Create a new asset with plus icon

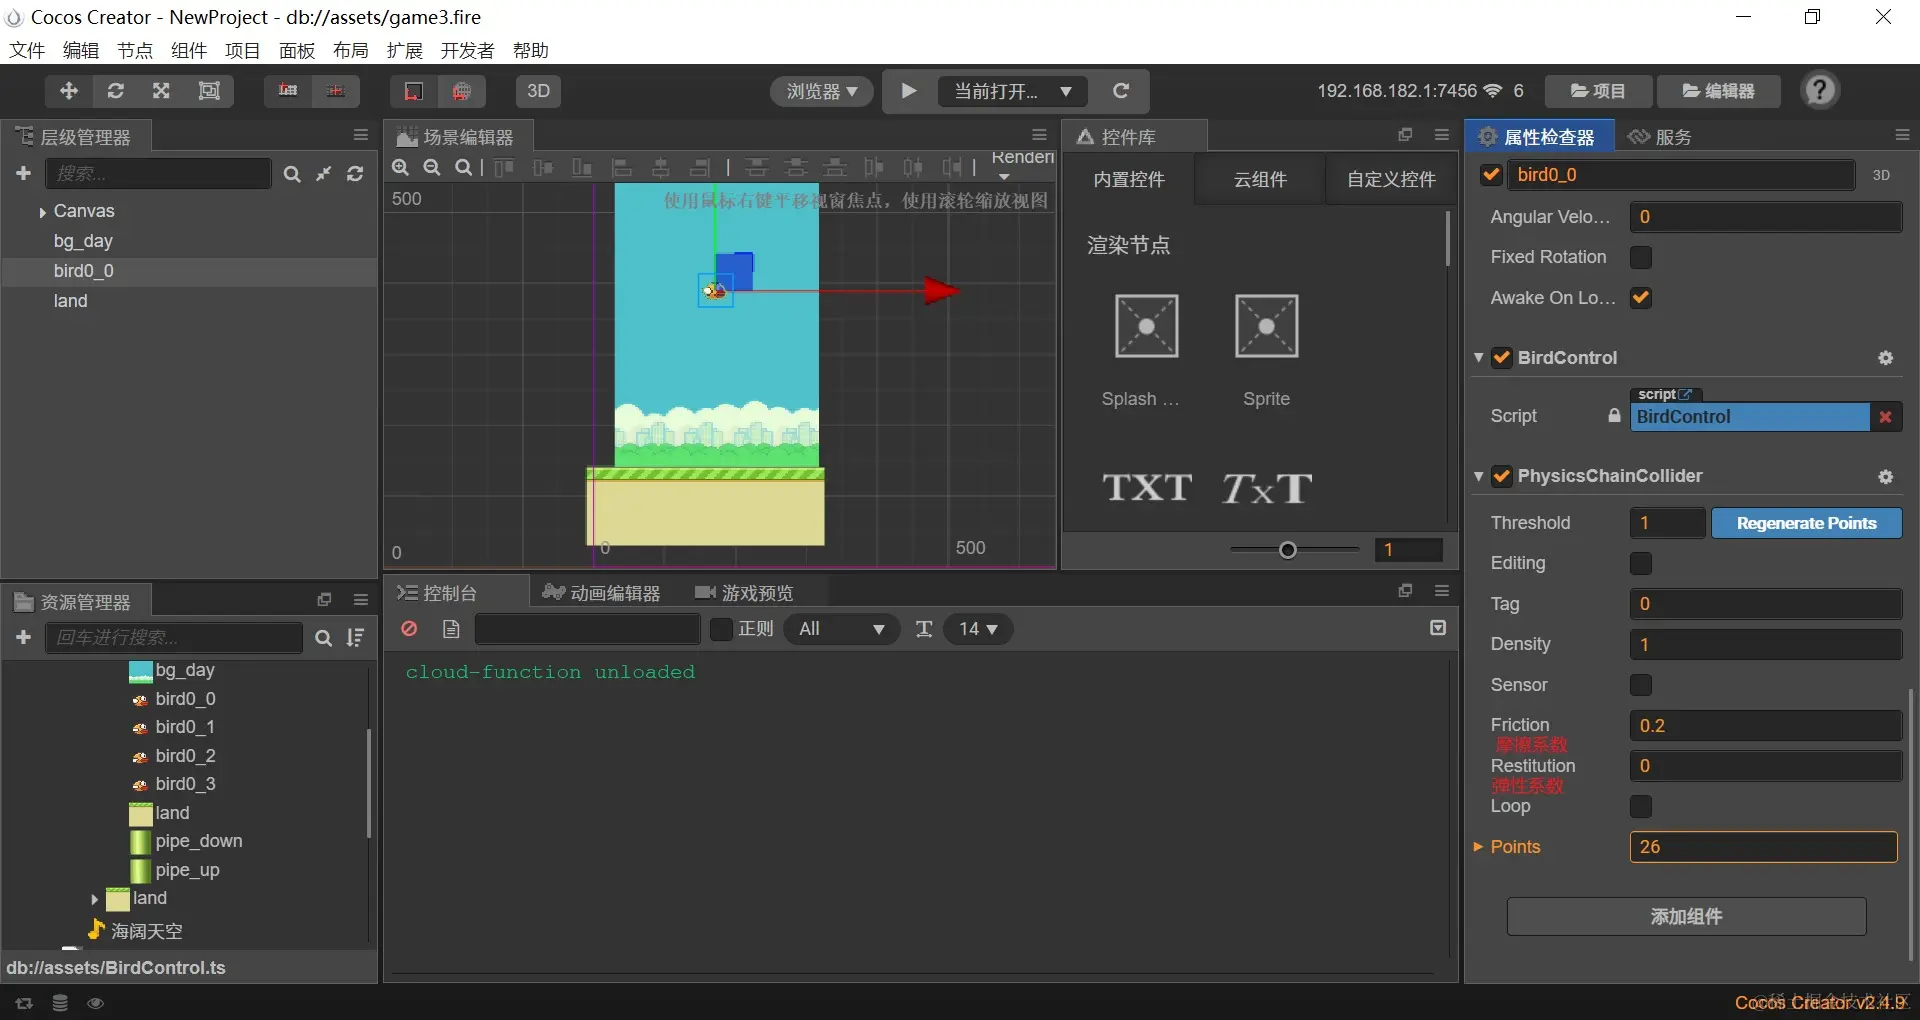pos(24,638)
